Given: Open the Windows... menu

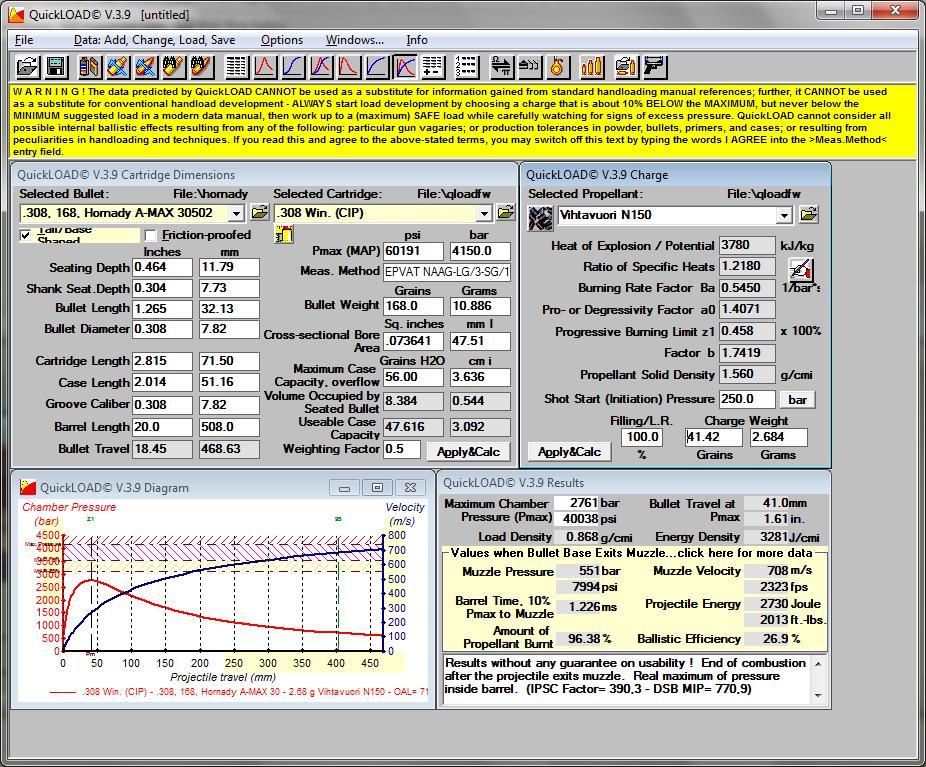Looking at the screenshot, I should pos(354,40).
